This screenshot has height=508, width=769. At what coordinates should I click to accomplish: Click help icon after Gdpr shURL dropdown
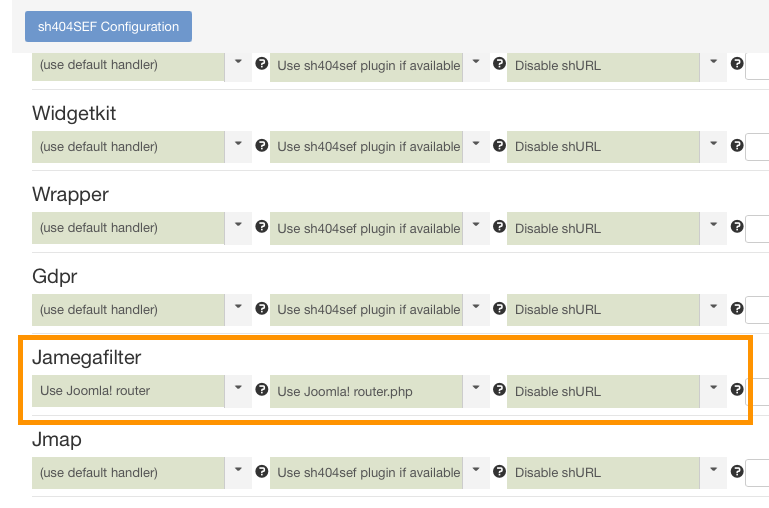737,309
